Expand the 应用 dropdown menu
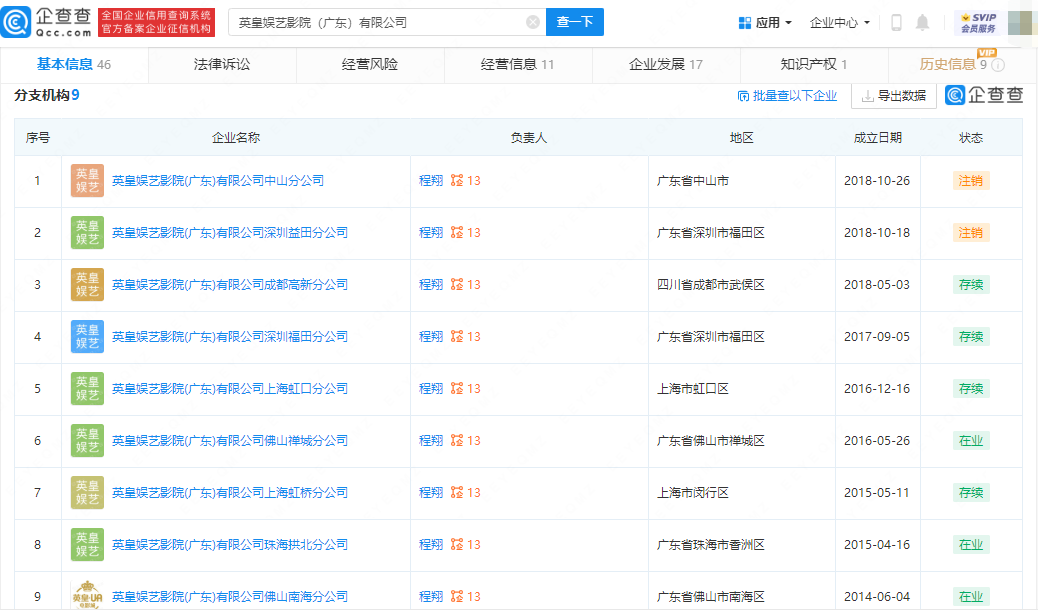Screen dimensions: 1038x611 (765, 23)
